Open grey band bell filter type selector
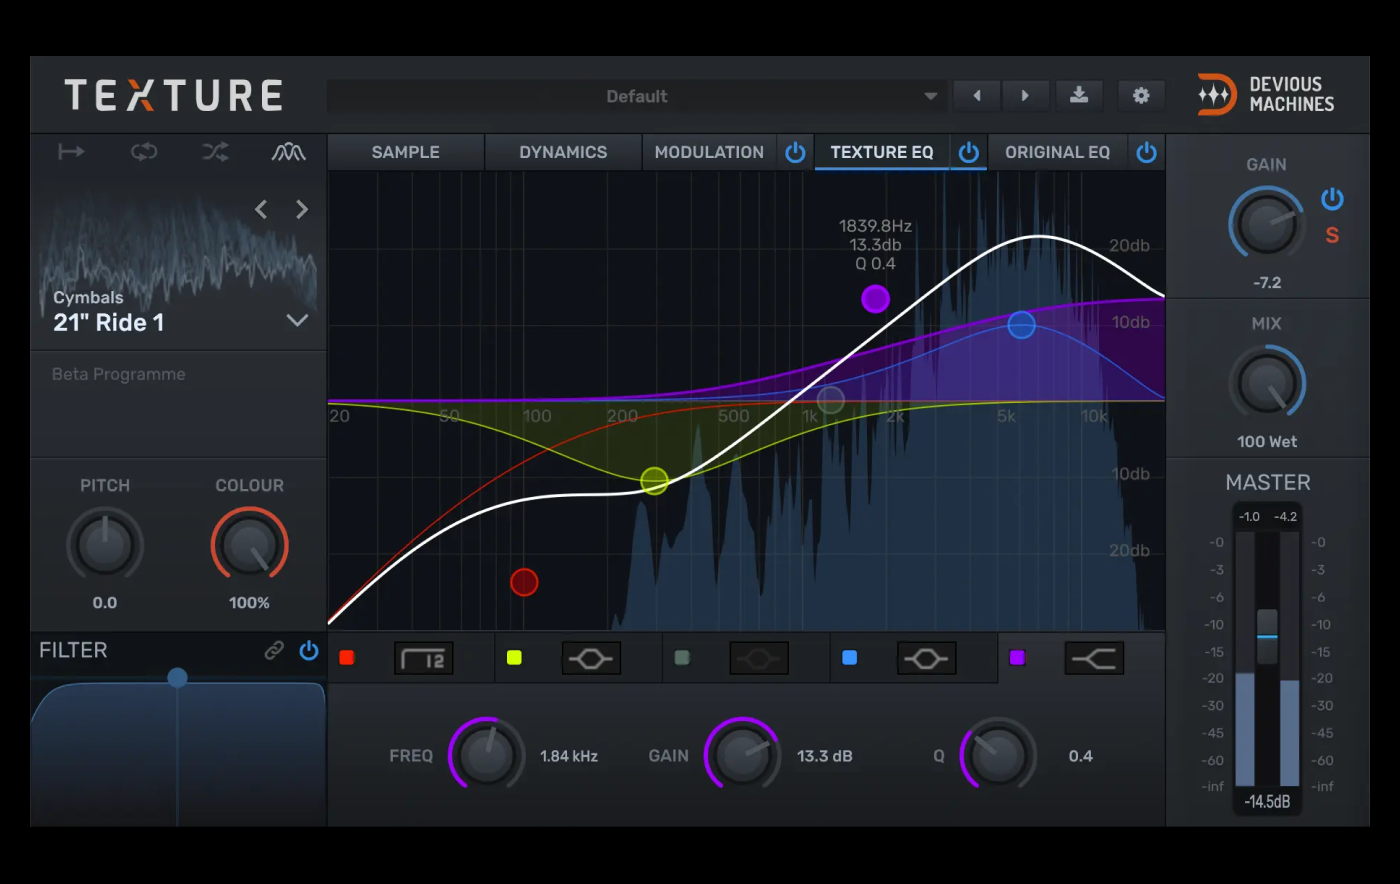1400x884 pixels. click(x=759, y=658)
